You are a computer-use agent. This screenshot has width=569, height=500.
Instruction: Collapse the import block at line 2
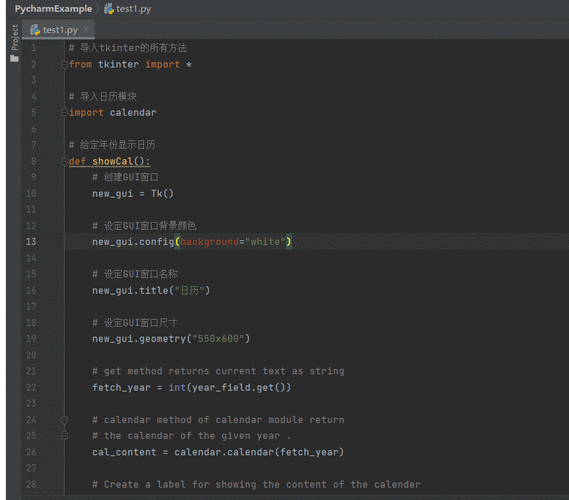[64, 65]
